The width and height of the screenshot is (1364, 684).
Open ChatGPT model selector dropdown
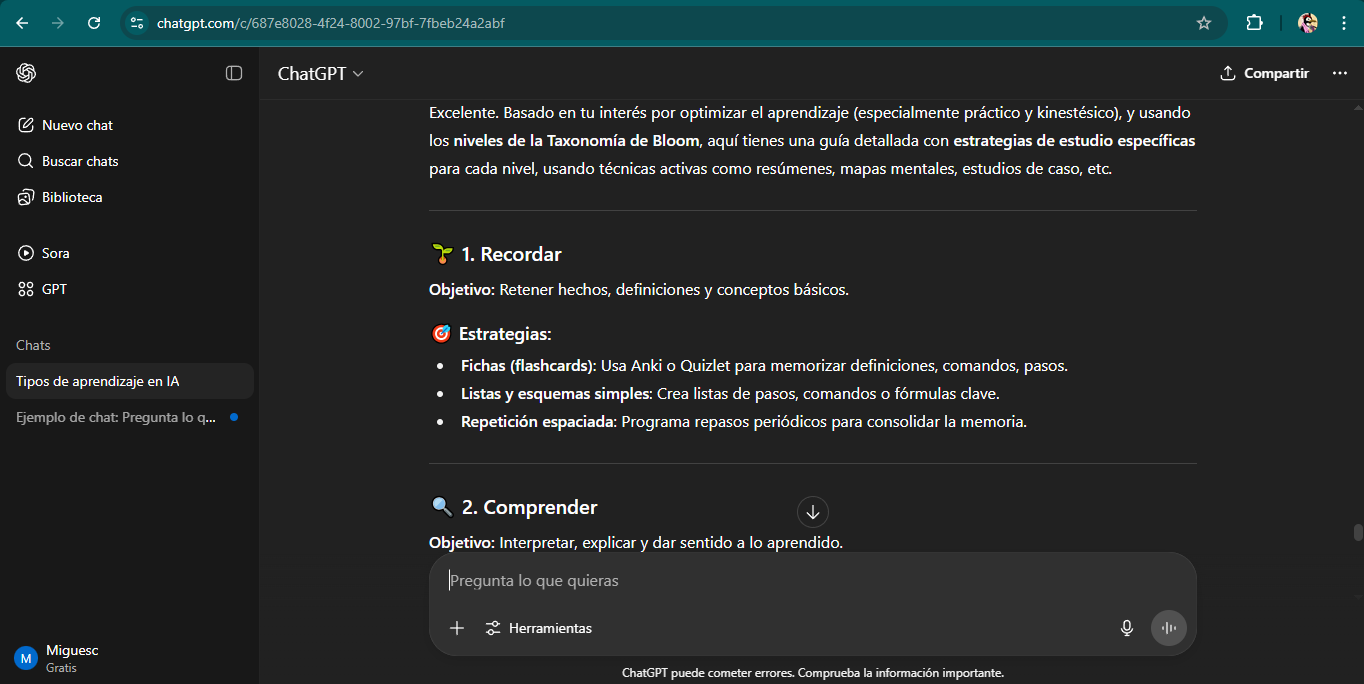point(320,73)
